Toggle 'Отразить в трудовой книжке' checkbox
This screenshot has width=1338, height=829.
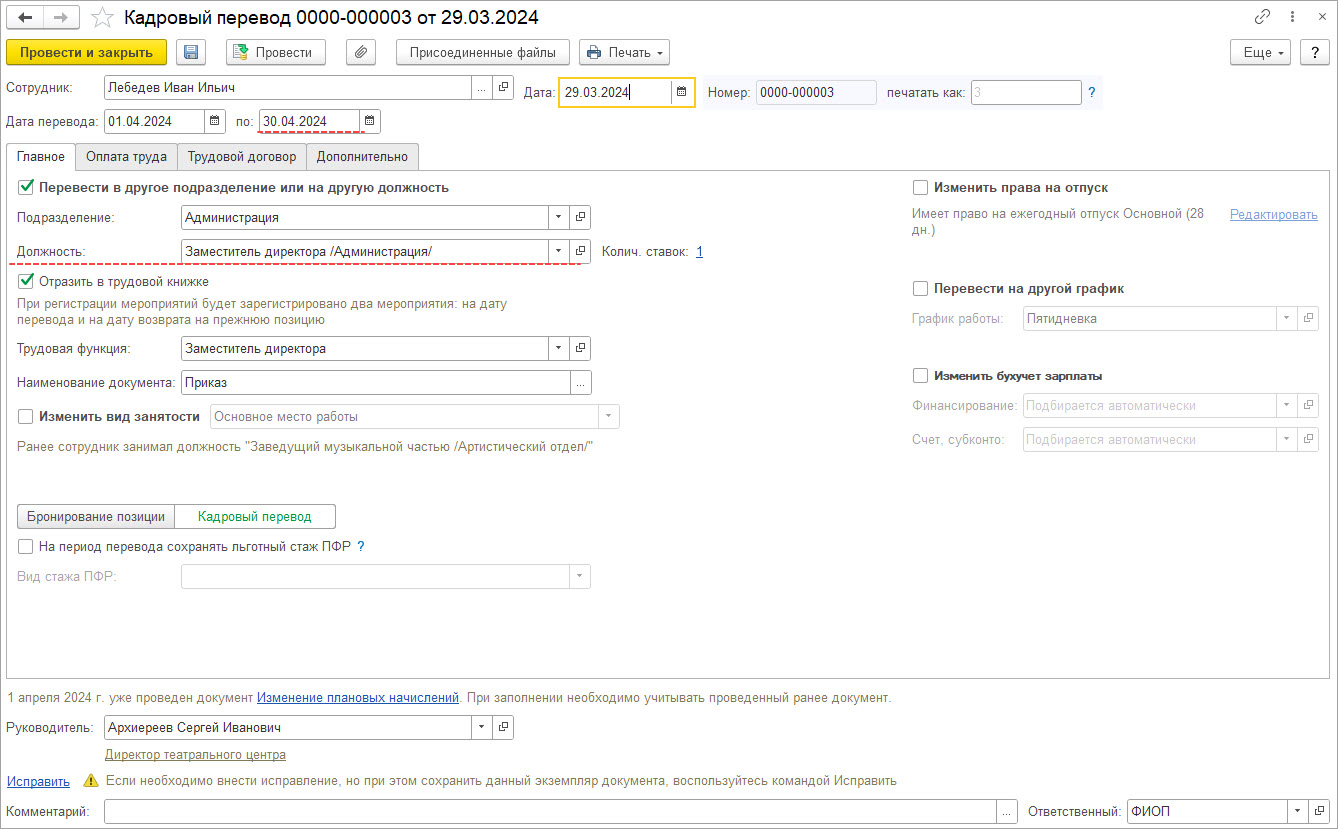26,281
